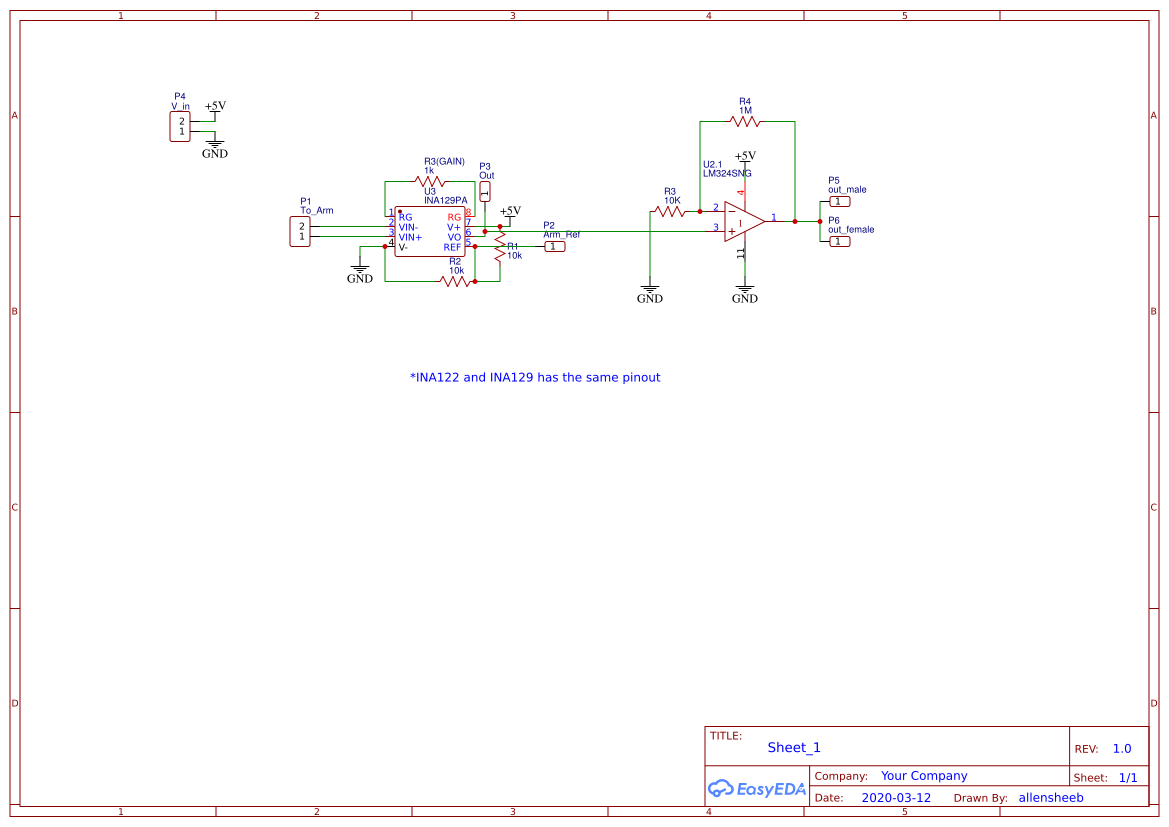The height and width of the screenshot is (827, 1169).
Task: Select the LM324SNG op-amp triangle symbol
Action: point(743,221)
